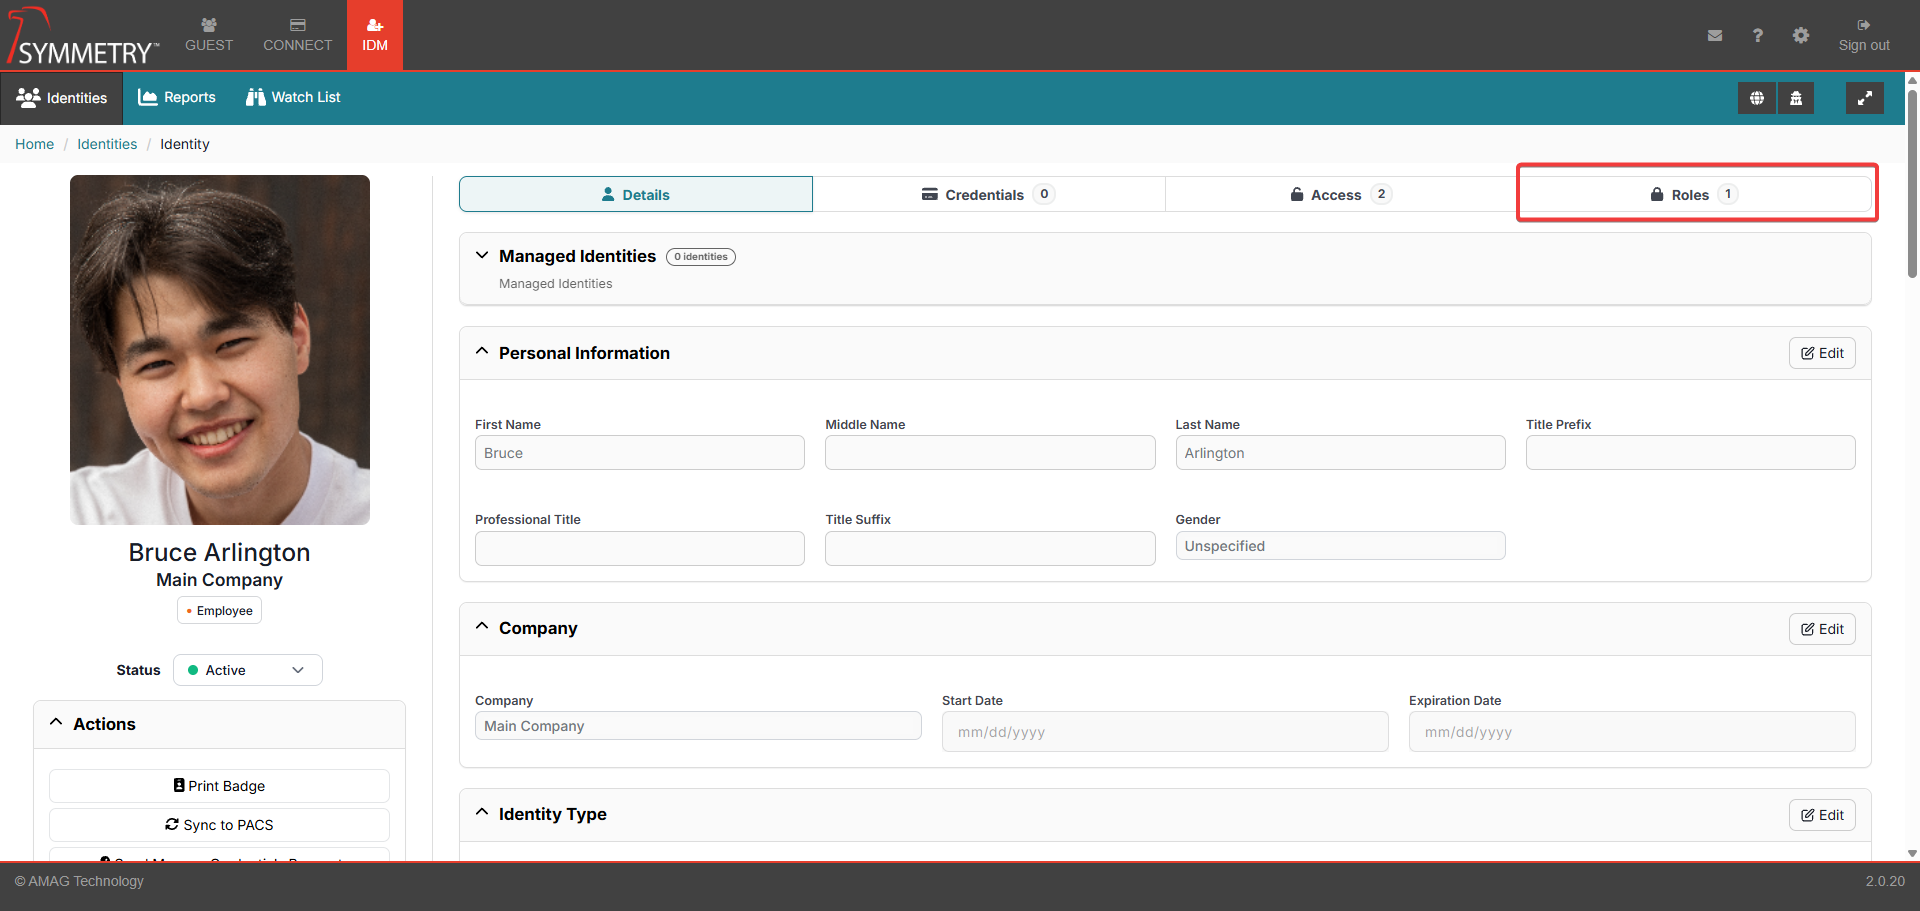Image resolution: width=1920 pixels, height=911 pixels.
Task: Click Edit in Personal Information section
Action: (x=1821, y=353)
